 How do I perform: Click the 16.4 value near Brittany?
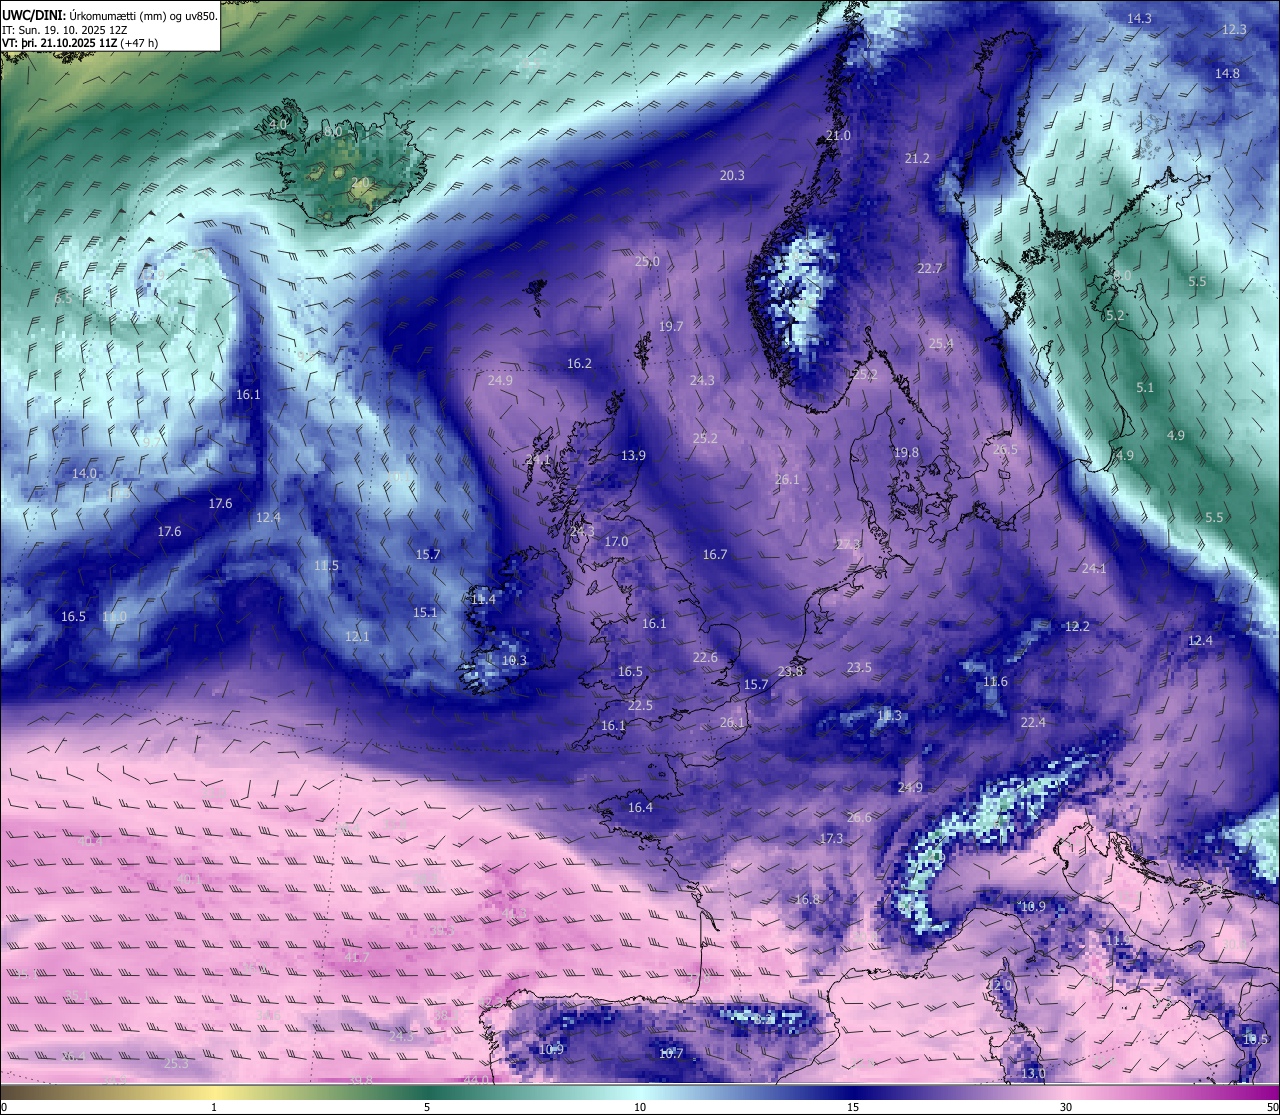pyautogui.click(x=640, y=808)
